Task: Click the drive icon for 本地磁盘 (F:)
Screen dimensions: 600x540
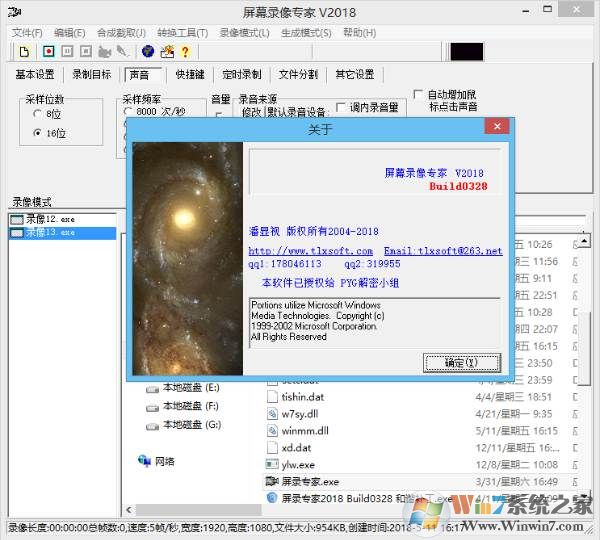Action: click(x=152, y=408)
